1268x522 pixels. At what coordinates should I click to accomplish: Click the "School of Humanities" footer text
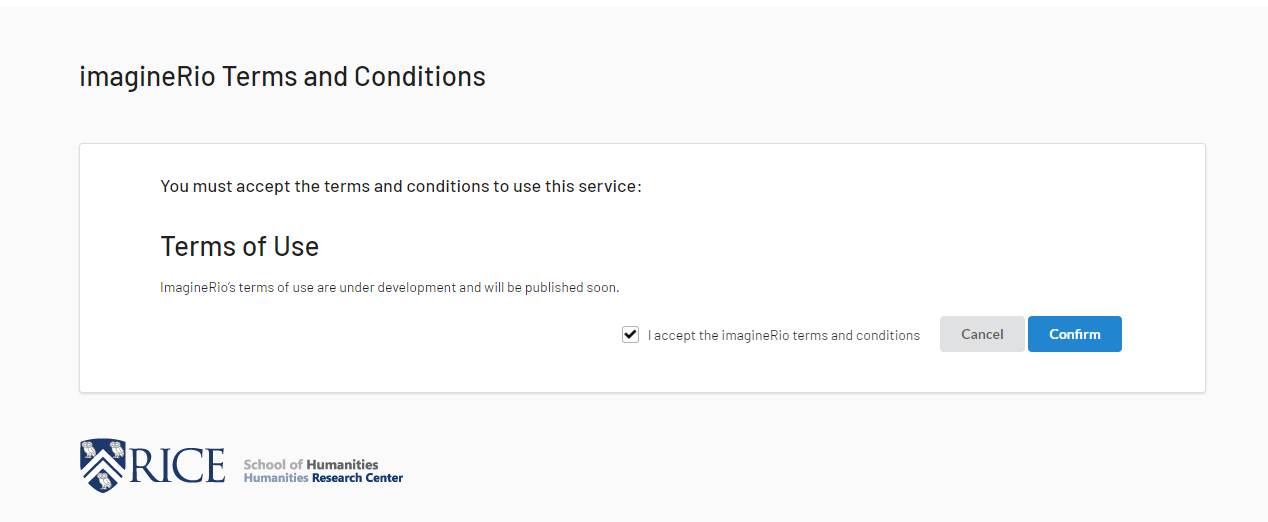[x=311, y=465]
